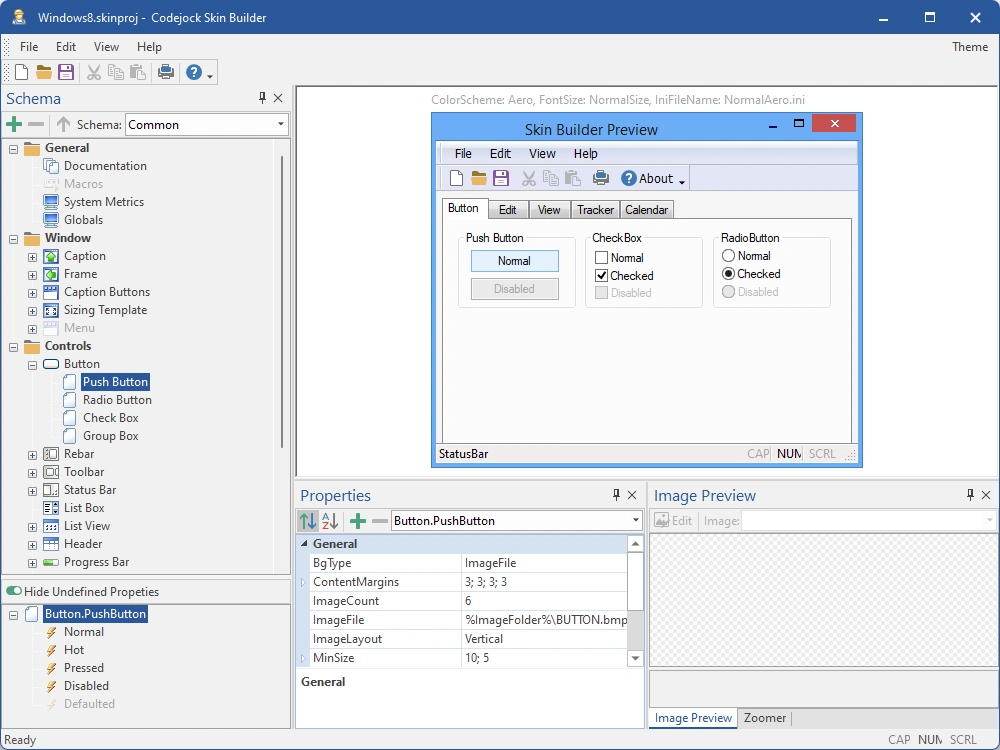Screen dimensions: 1000x750
Task: Select the Hot state under Button.PushButton
Action: (73, 650)
